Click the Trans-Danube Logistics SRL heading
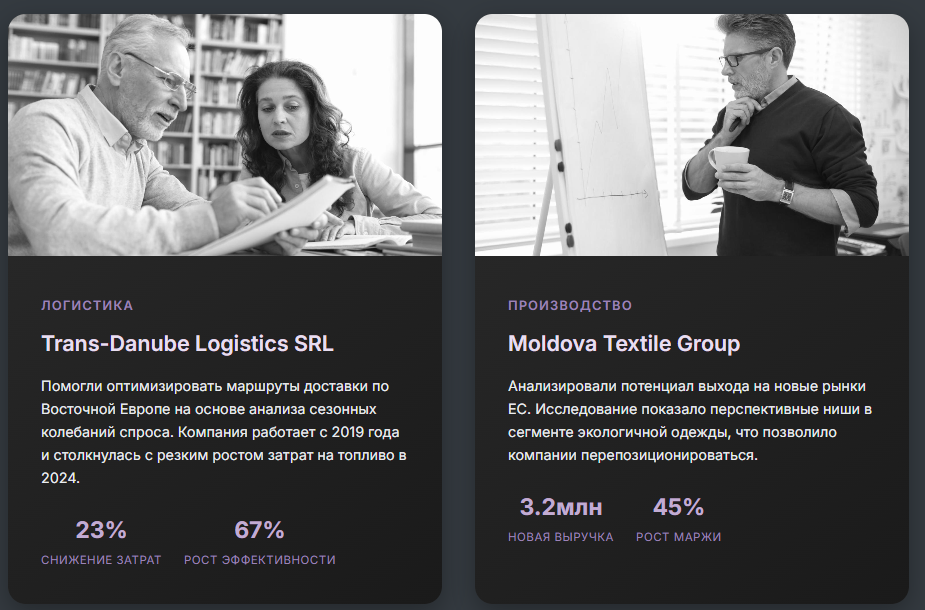 (x=188, y=343)
